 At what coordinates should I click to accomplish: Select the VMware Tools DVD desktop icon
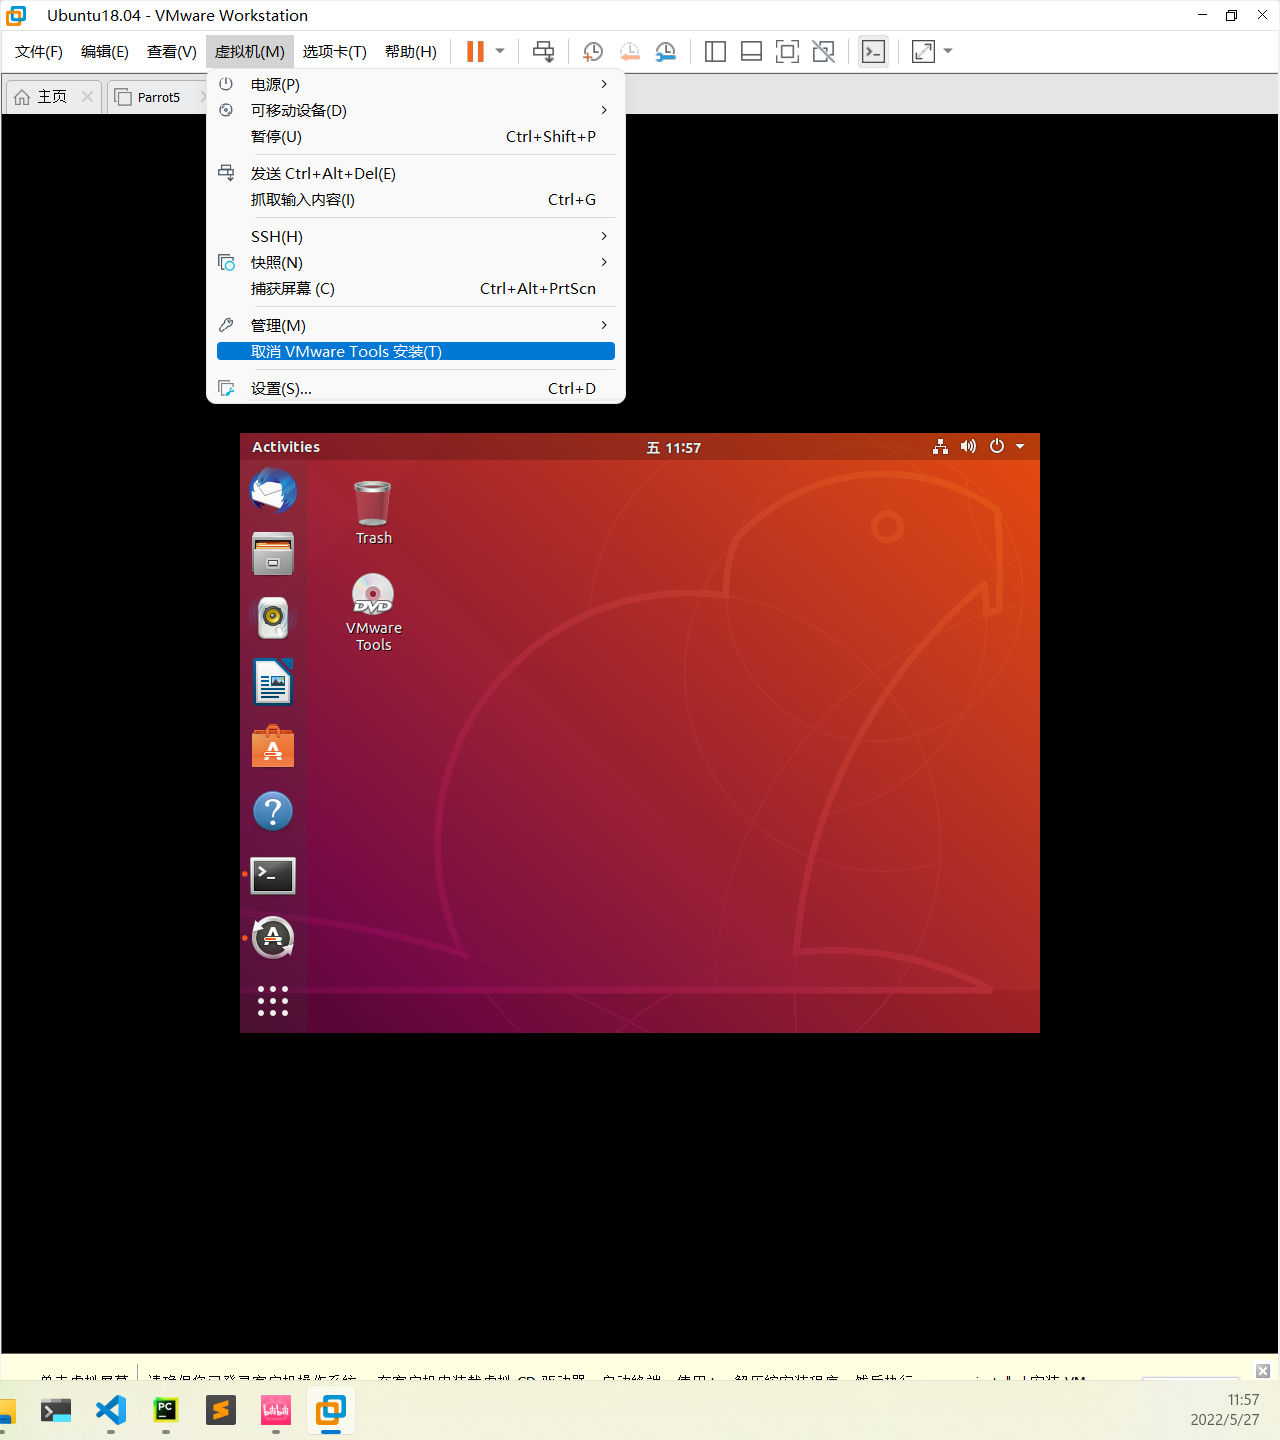(373, 612)
